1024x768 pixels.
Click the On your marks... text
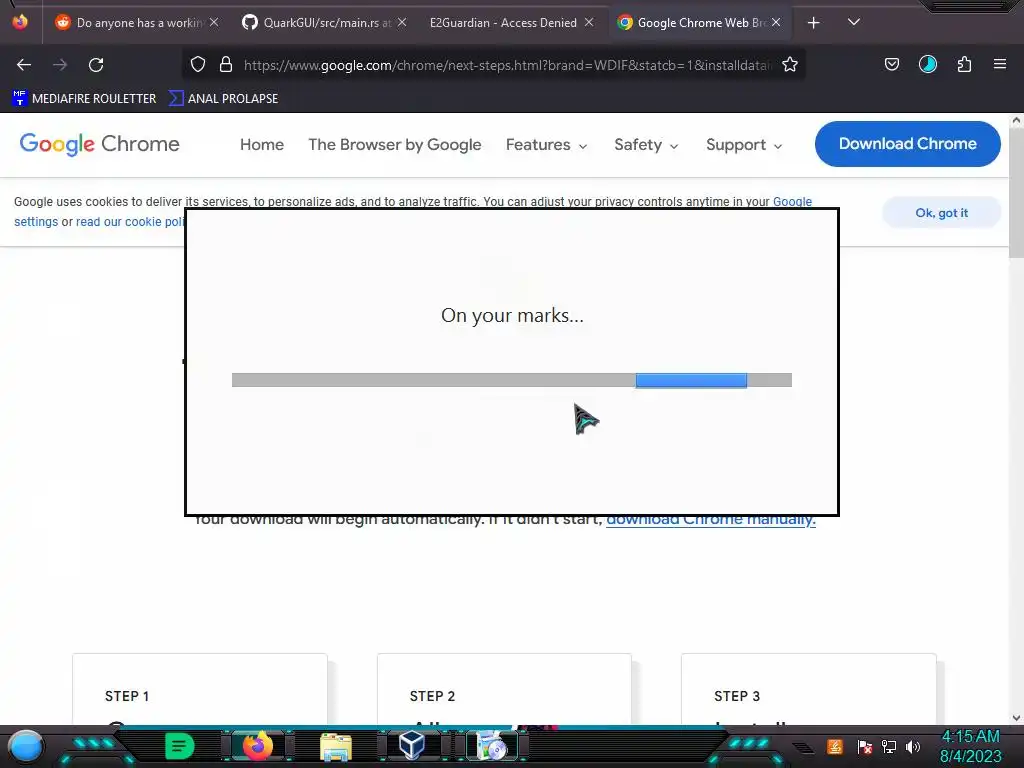[512, 315]
